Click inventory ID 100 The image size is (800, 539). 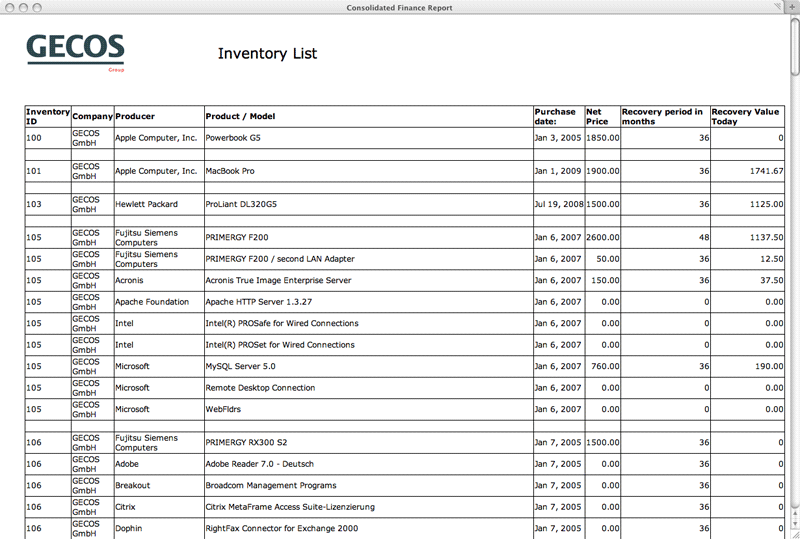48,138
